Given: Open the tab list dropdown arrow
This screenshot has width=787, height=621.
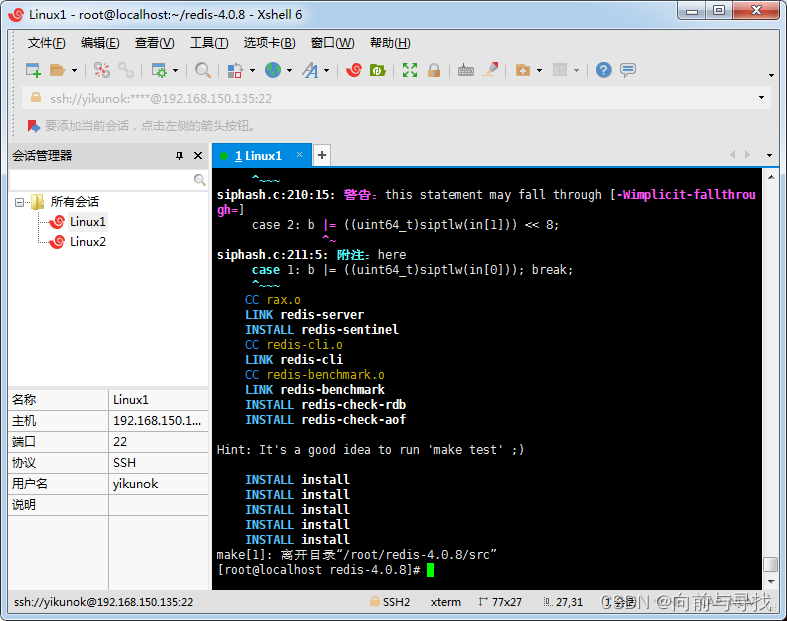Looking at the screenshot, I should click(769, 155).
